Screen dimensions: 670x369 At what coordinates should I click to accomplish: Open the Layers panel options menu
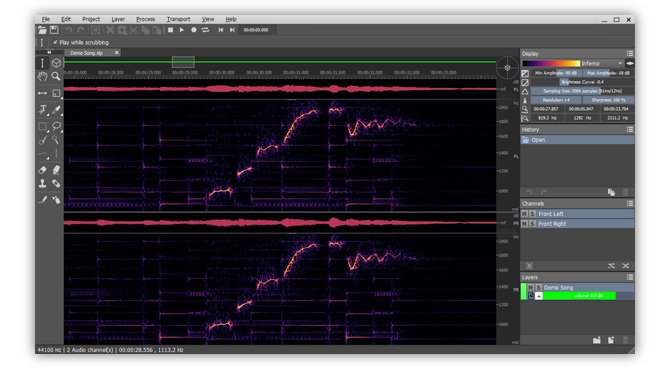(629, 277)
